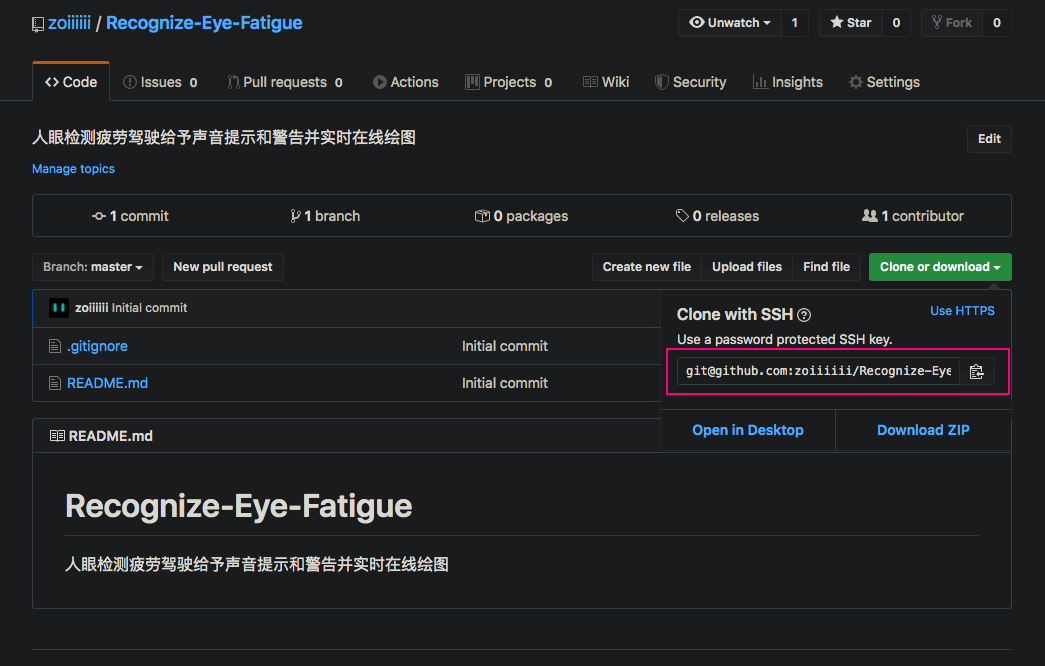Click the repository book icon
1045x666 pixels.
(38, 24)
